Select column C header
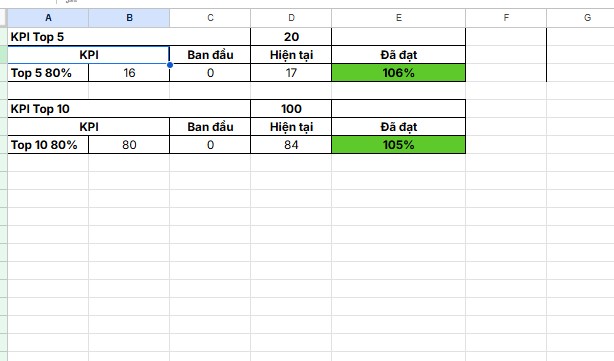This screenshot has width=614, height=361. [x=210, y=18]
